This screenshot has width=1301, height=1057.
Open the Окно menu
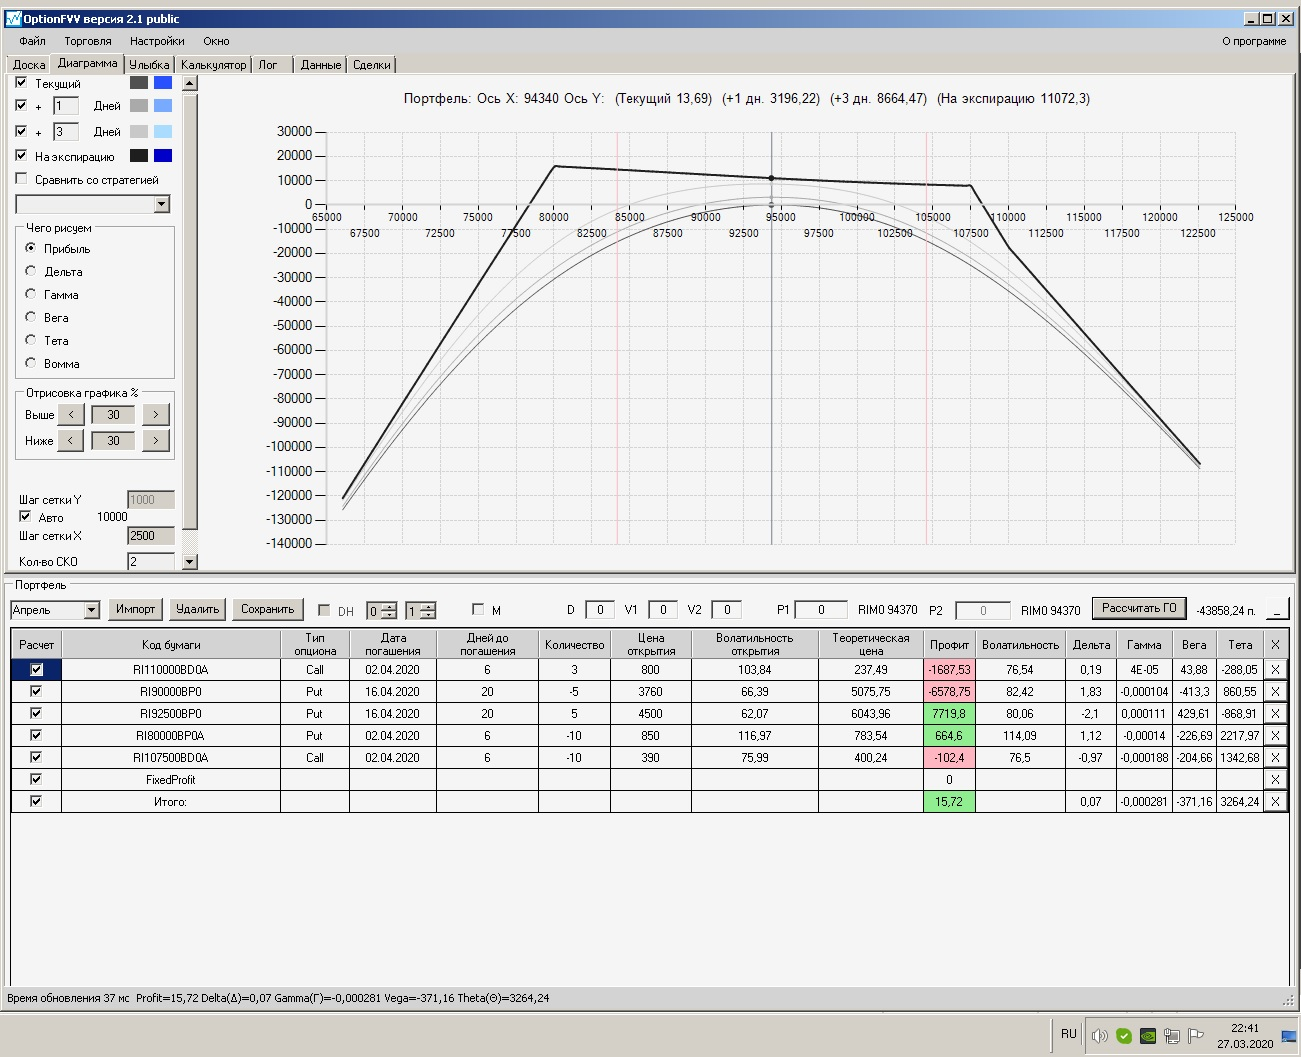coord(216,41)
